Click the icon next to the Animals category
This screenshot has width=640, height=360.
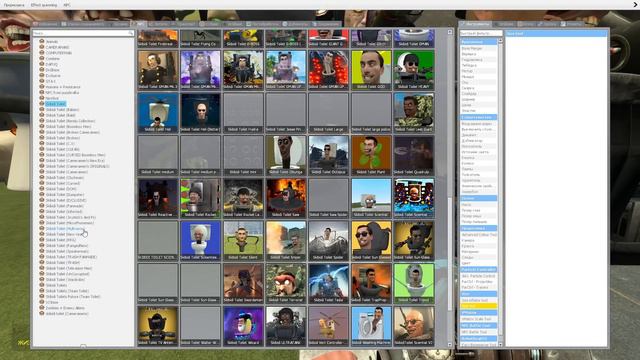42,41
